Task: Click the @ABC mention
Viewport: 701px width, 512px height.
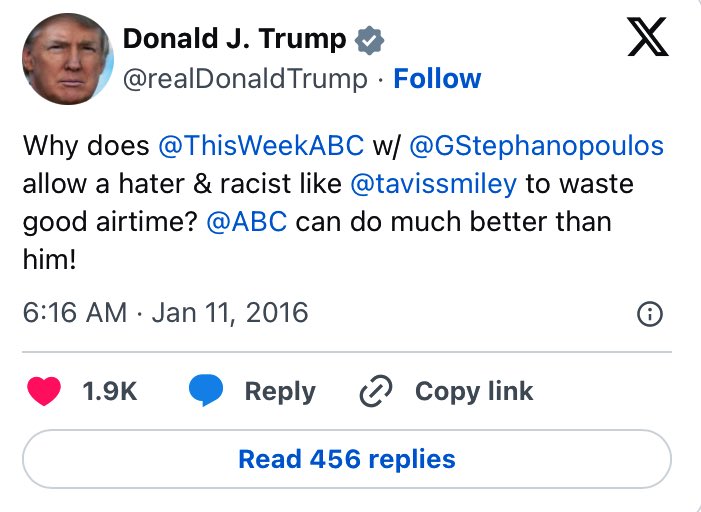Action: (246, 222)
